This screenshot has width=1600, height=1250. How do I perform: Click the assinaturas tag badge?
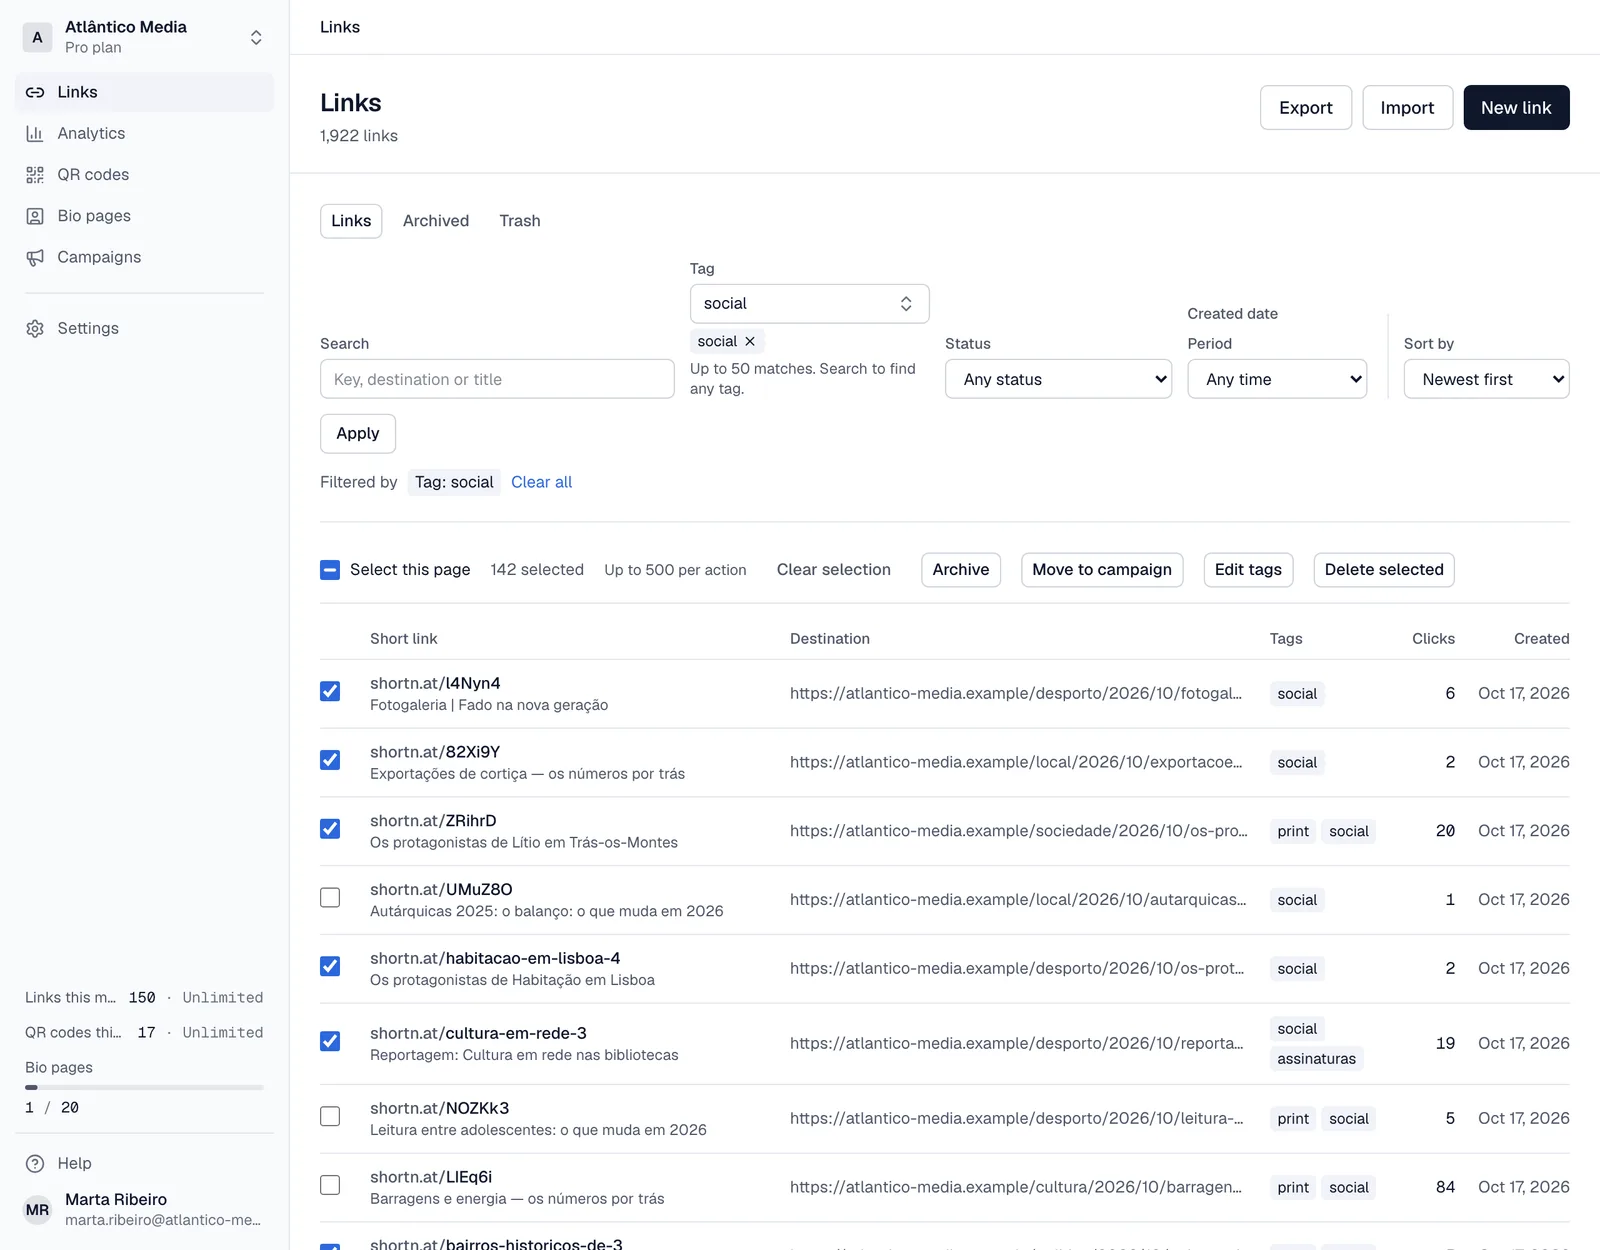click(1317, 1059)
